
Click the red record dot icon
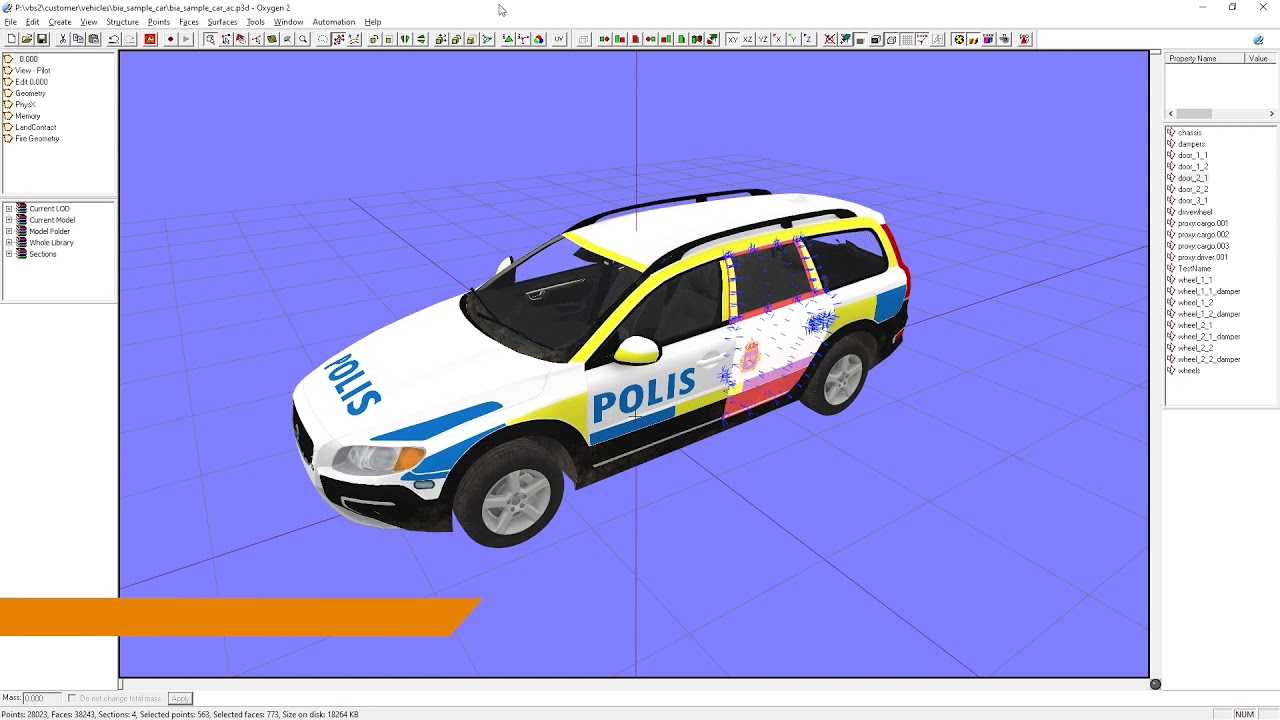170,39
